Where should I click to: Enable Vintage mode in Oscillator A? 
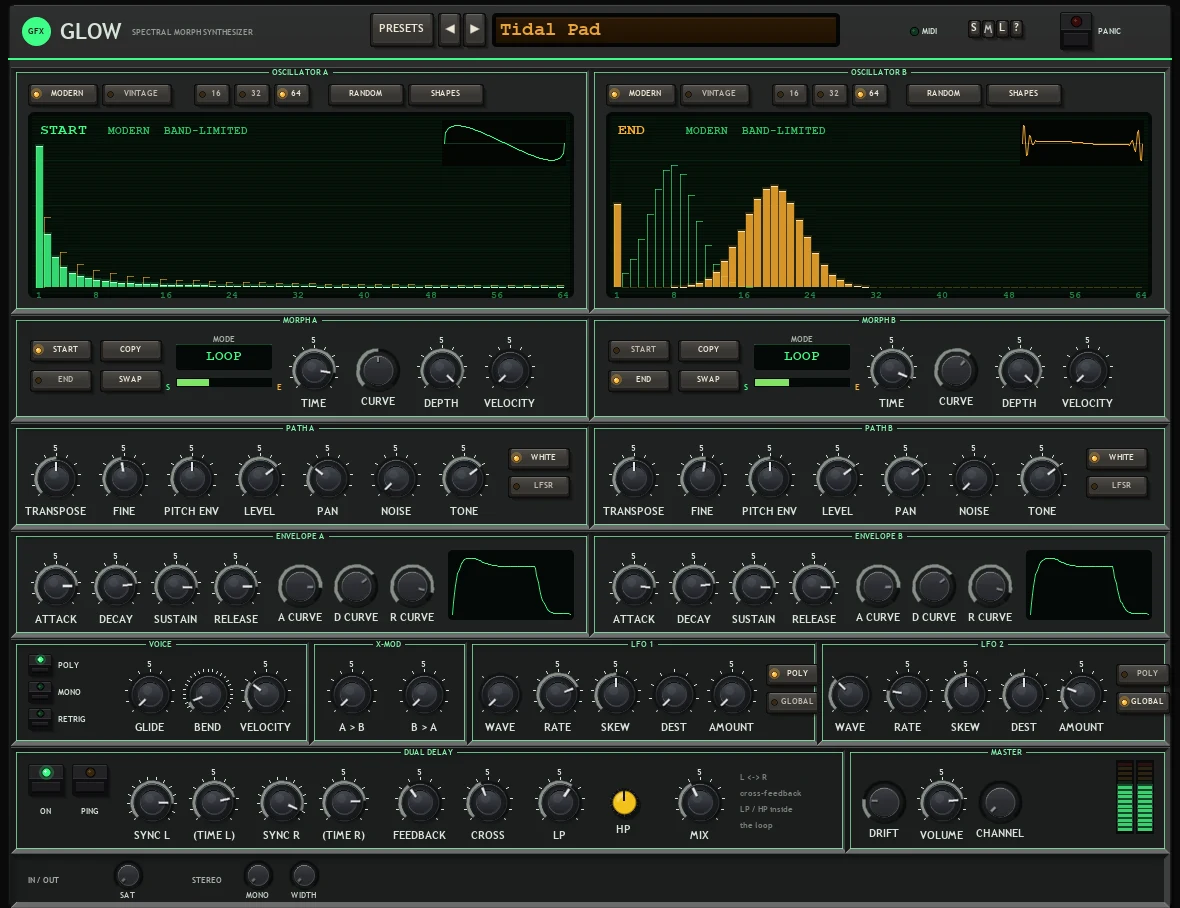(136, 93)
